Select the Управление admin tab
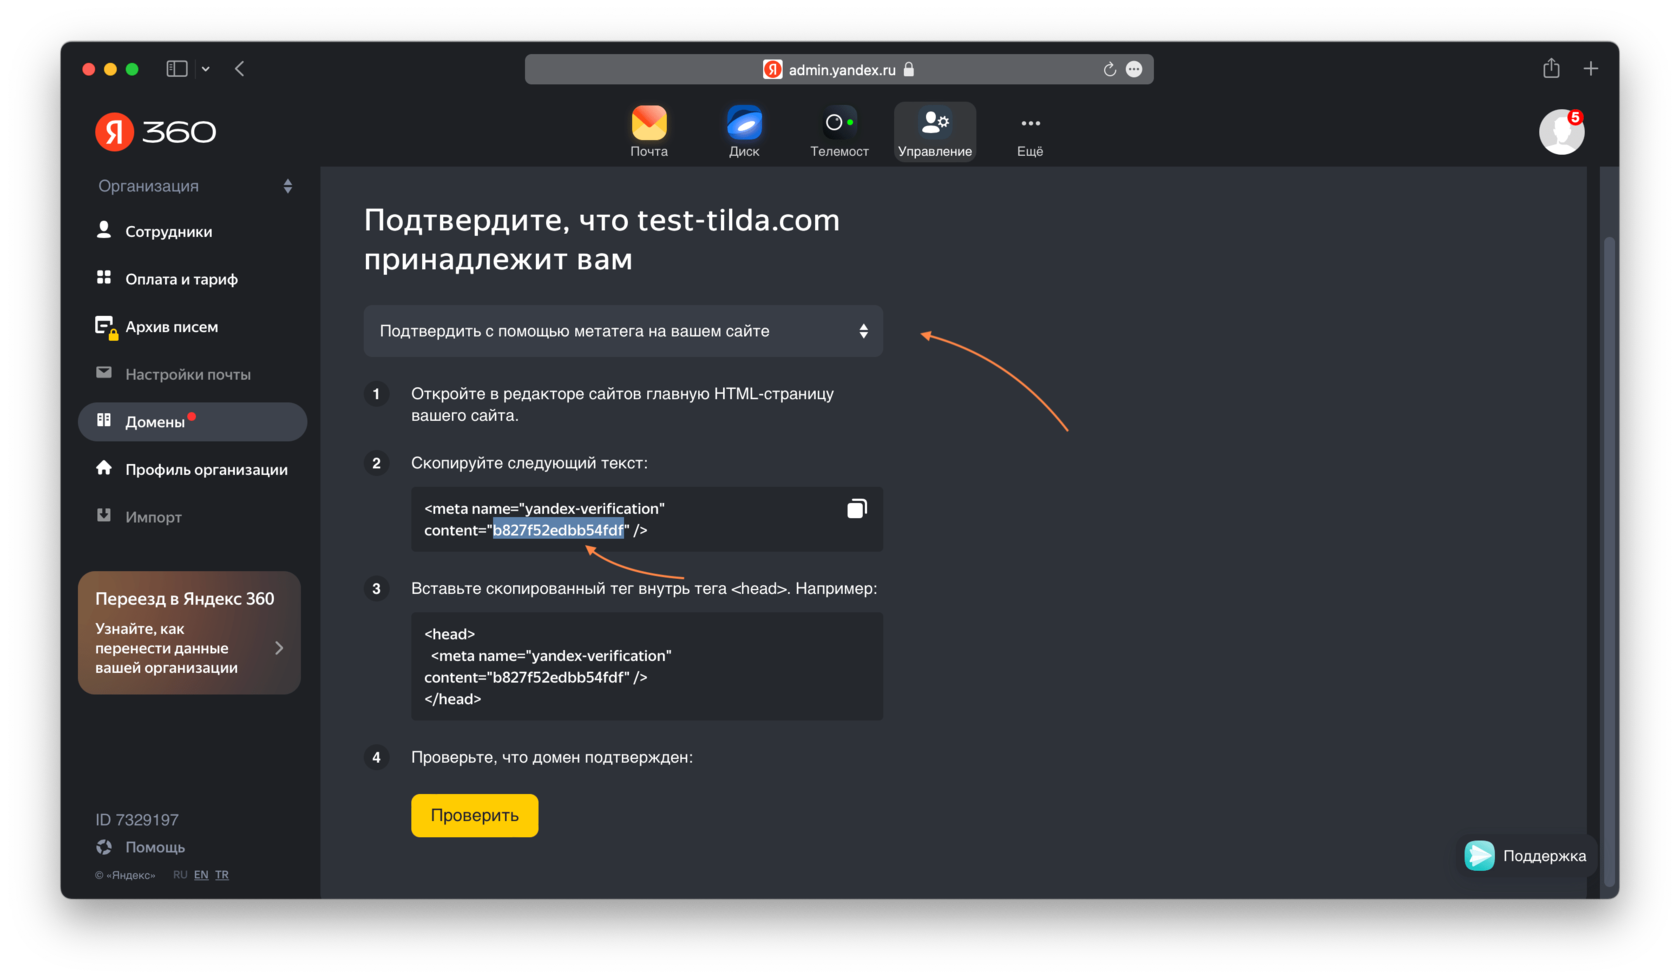 click(935, 131)
